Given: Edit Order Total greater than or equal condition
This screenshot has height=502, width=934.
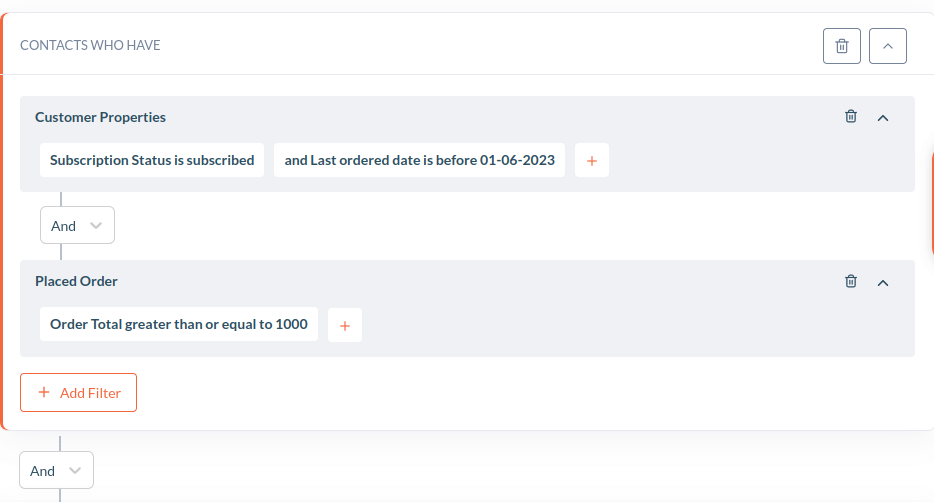Looking at the screenshot, I should click(x=179, y=325).
